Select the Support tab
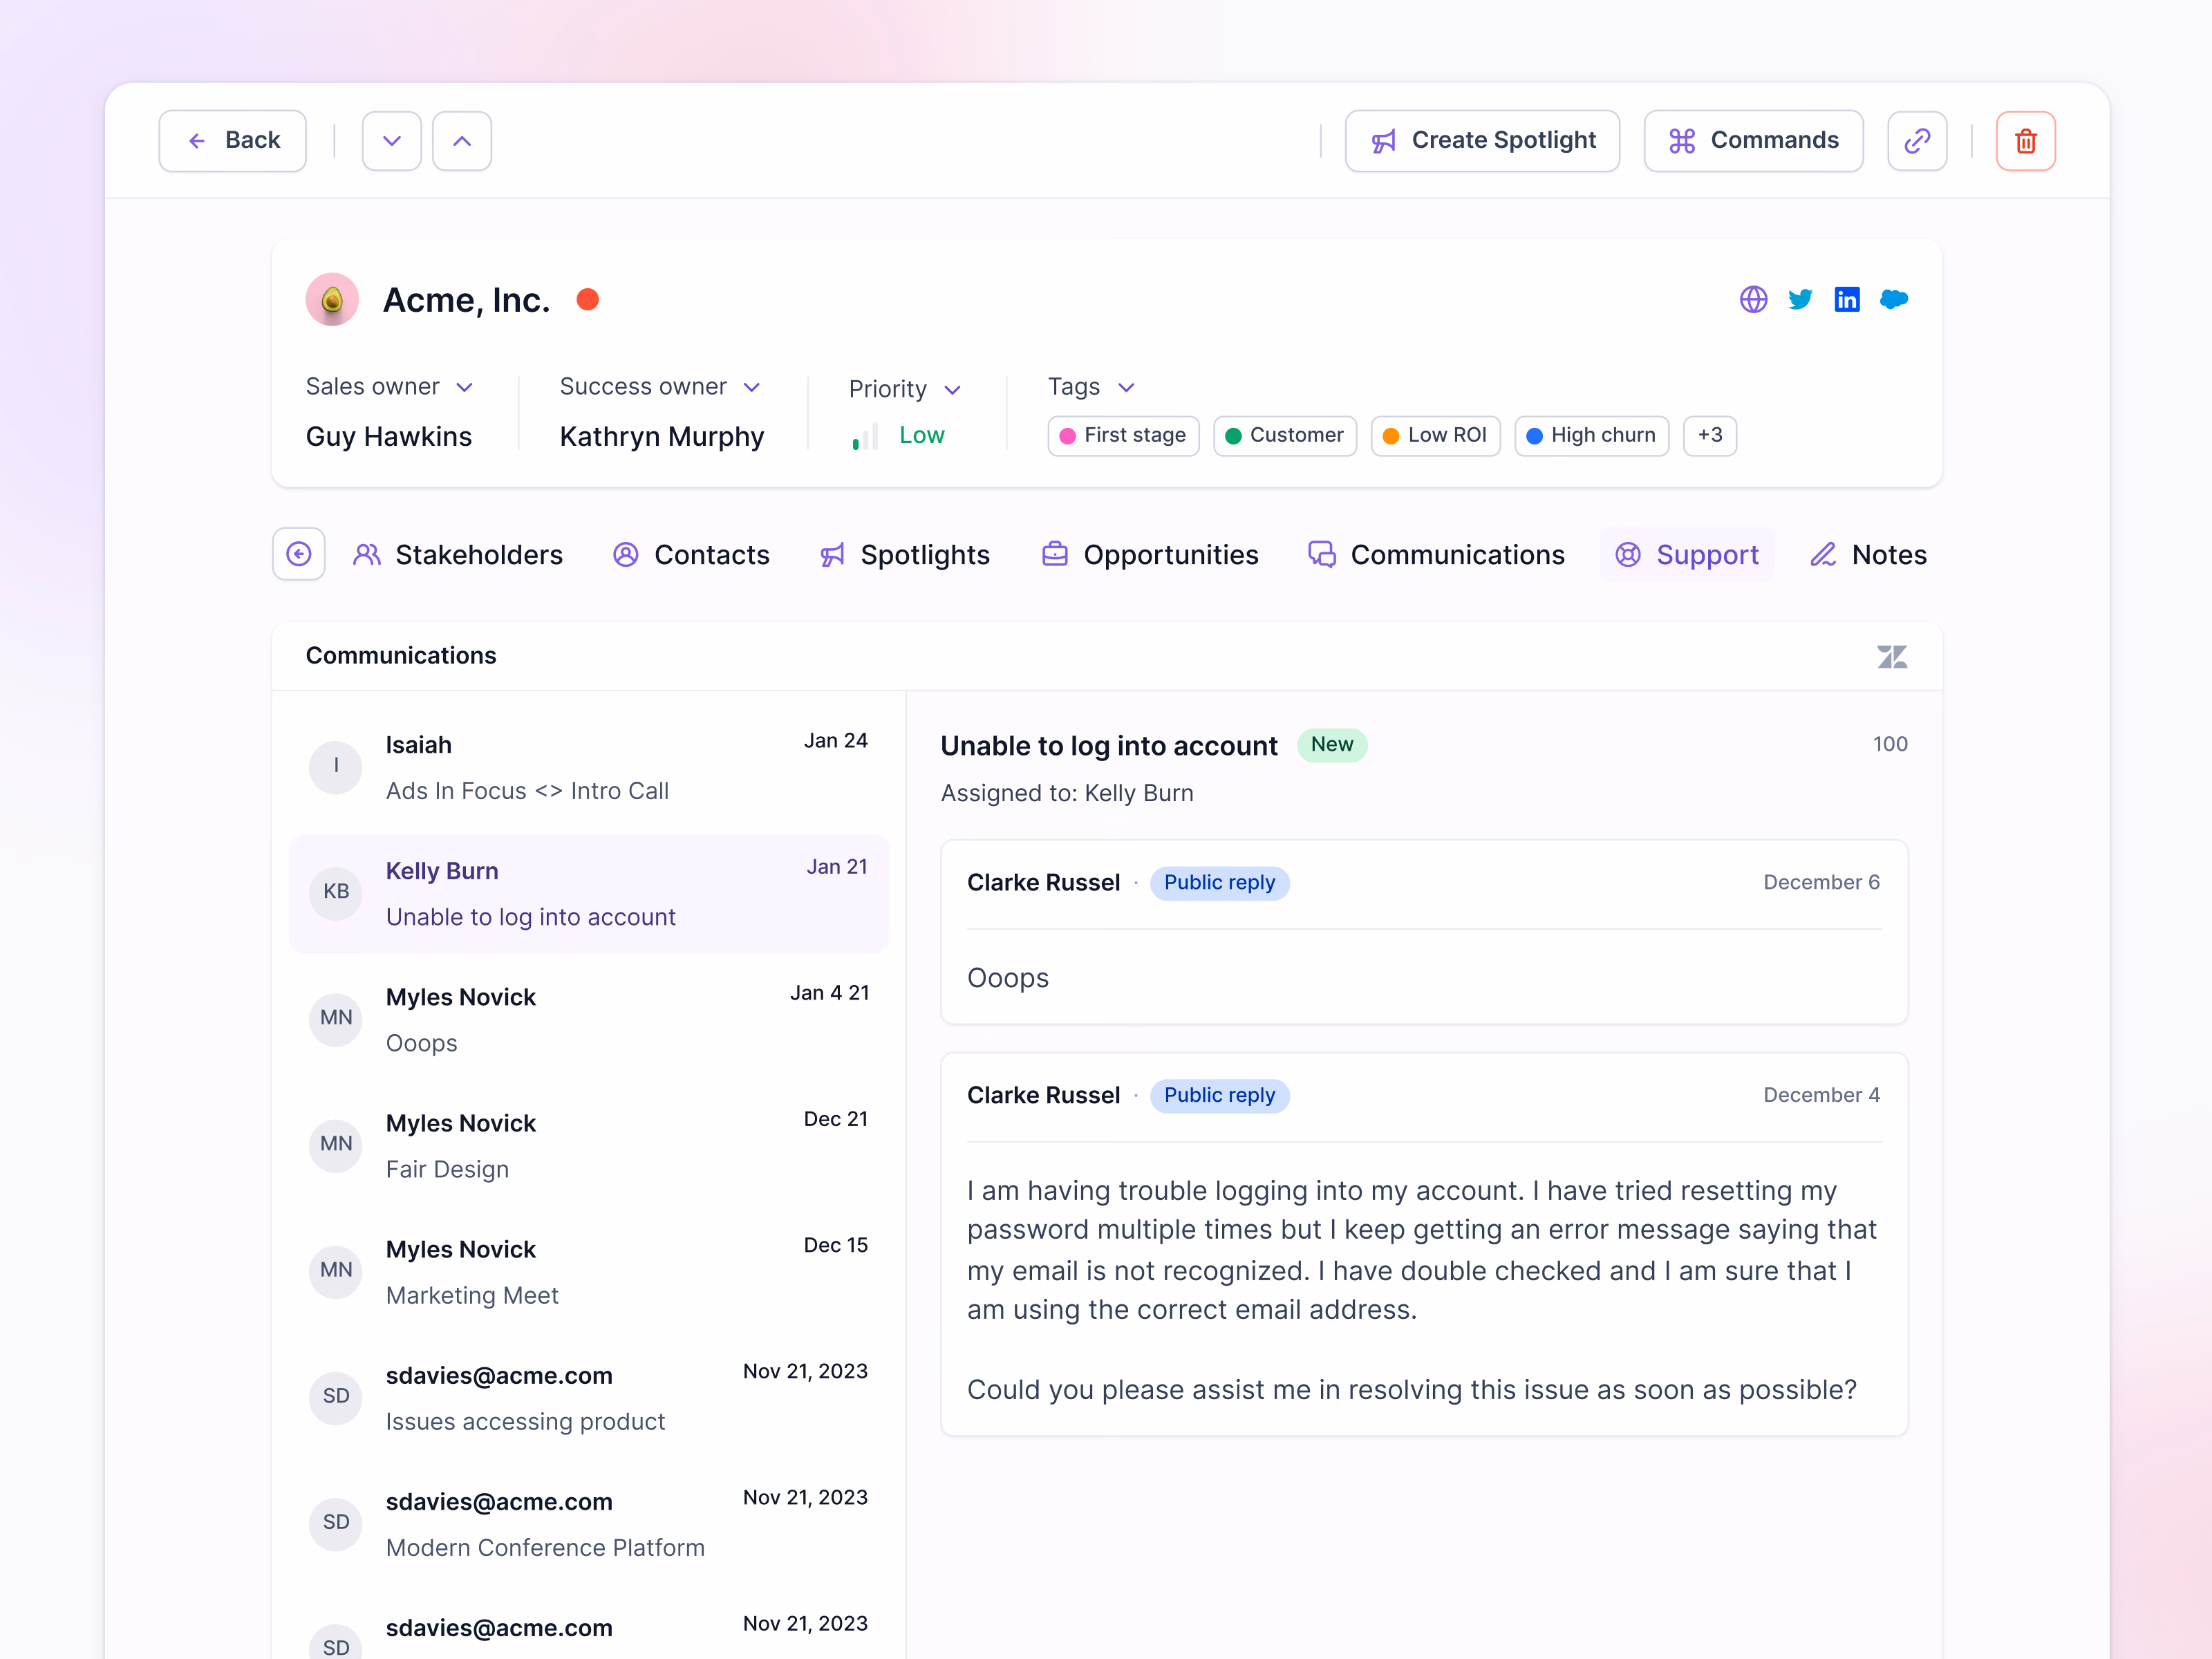2212x1659 pixels. click(1686, 555)
